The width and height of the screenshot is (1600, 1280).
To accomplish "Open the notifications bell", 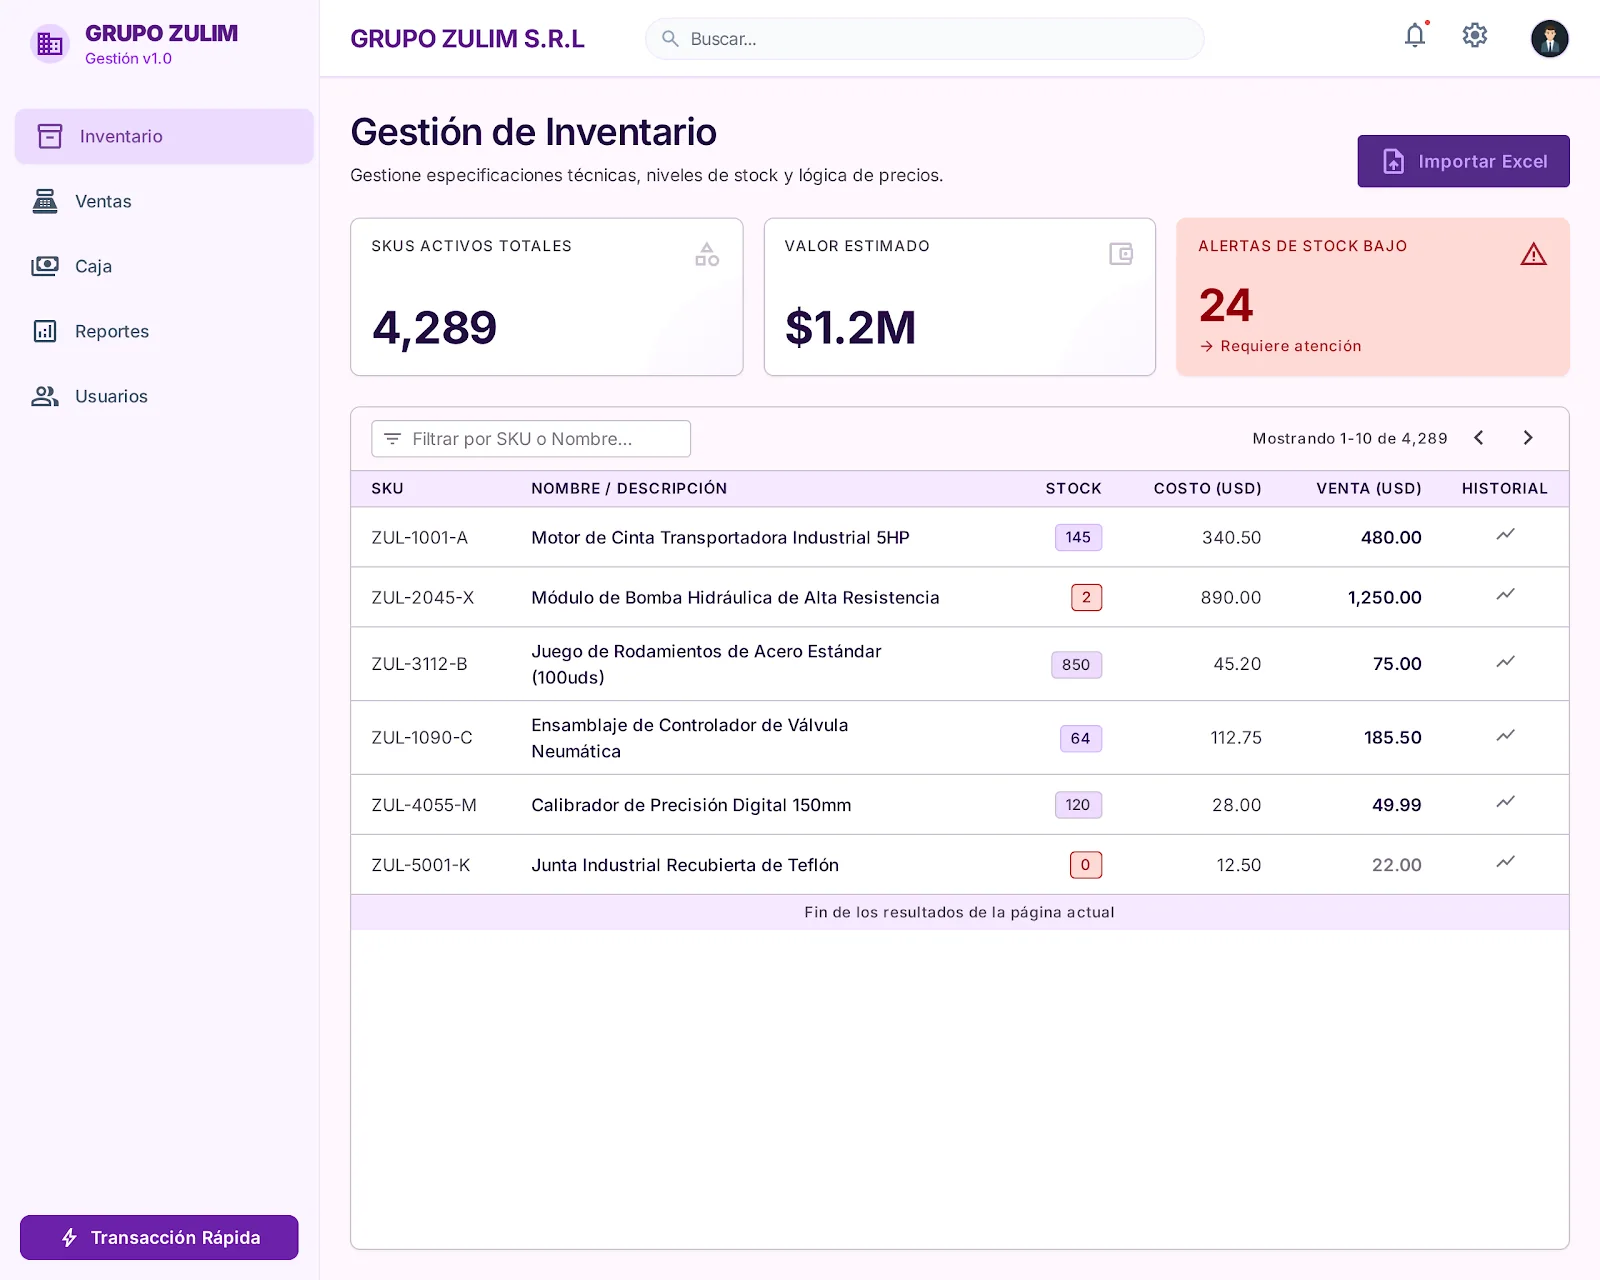I will [1414, 36].
